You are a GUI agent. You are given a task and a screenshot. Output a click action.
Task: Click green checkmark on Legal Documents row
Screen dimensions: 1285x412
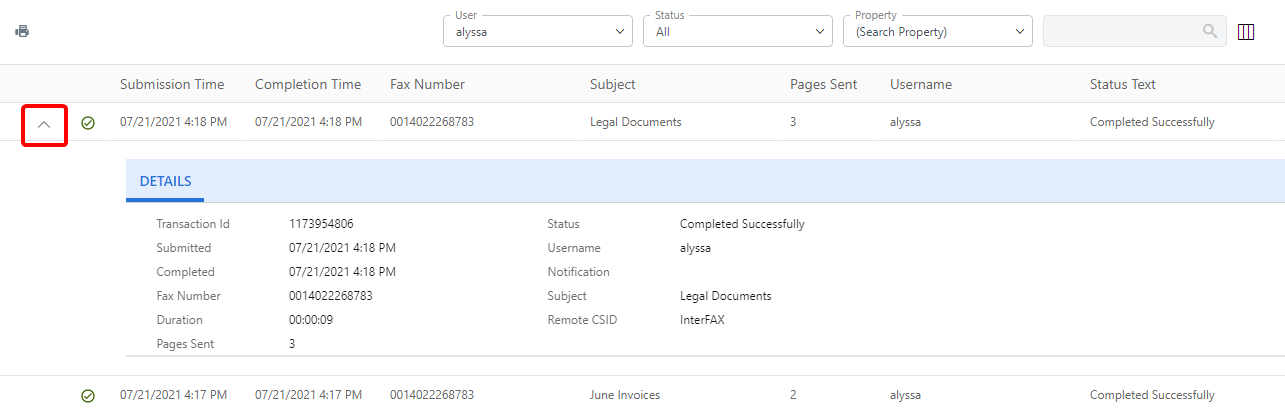[88, 123]
